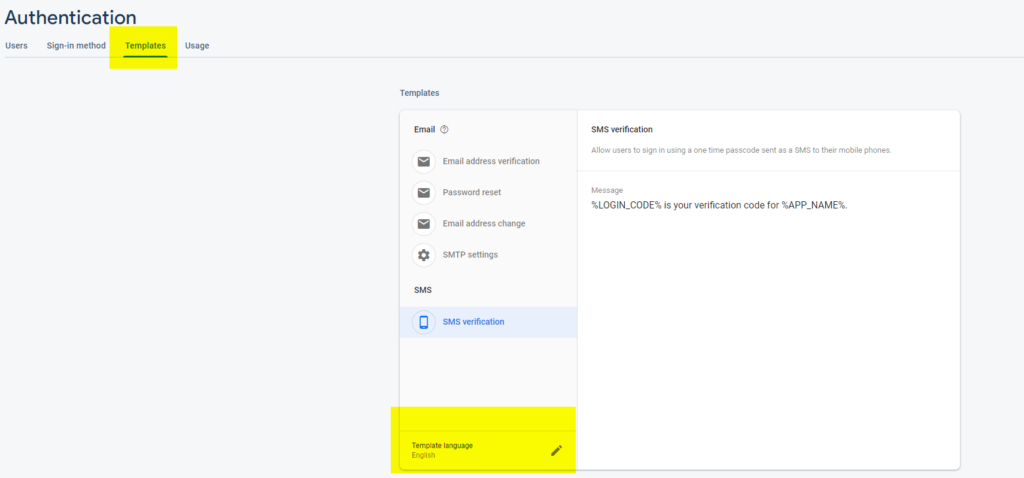The width and height of the screenshot is (1024, 478).
Task: Click the SMS verification panel title
Action: (622, 129)
